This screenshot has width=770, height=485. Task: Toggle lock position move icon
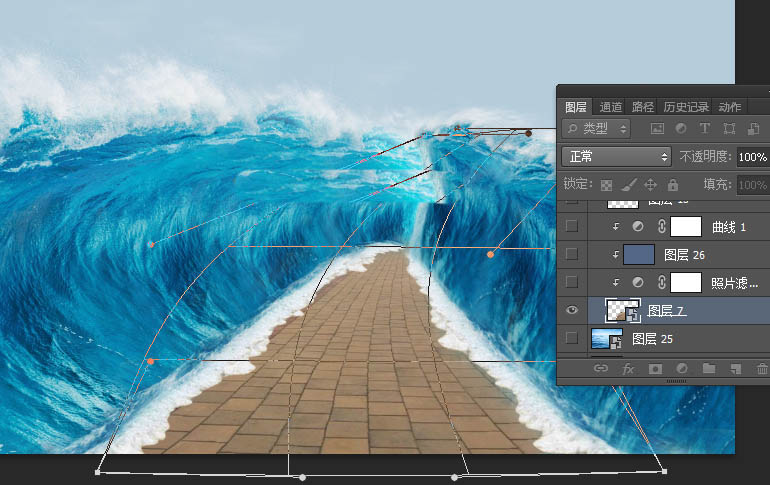tap(650, 185)
